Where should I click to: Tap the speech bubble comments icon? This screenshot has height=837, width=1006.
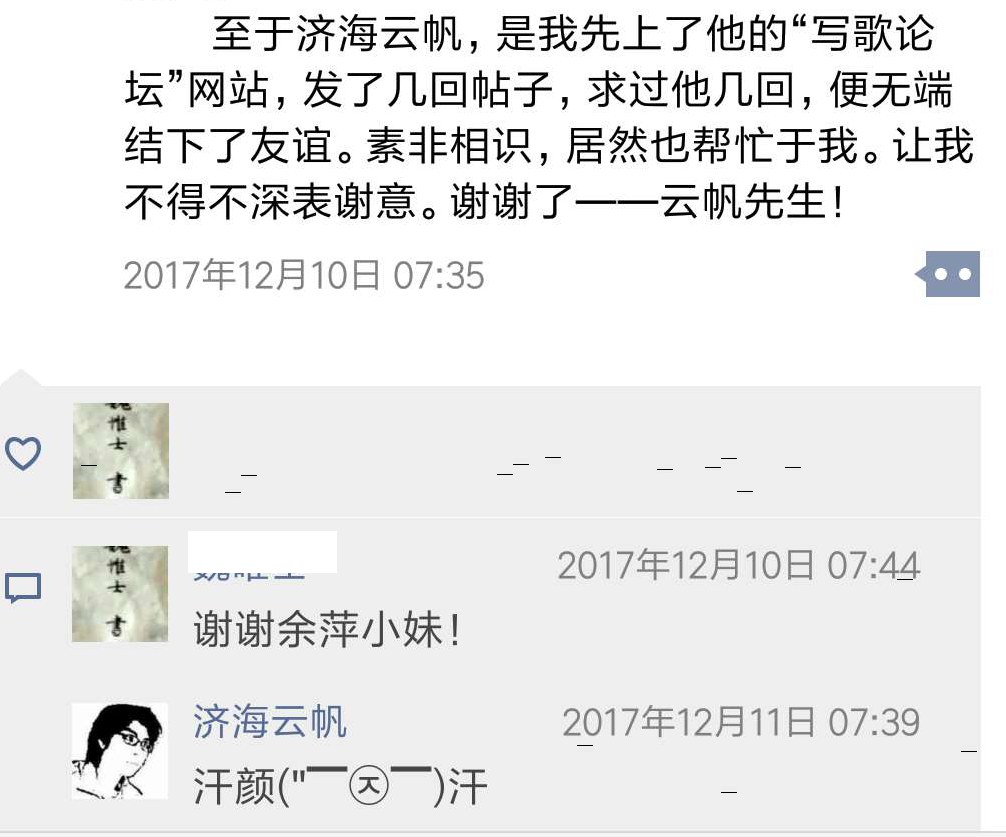point(23,589)
